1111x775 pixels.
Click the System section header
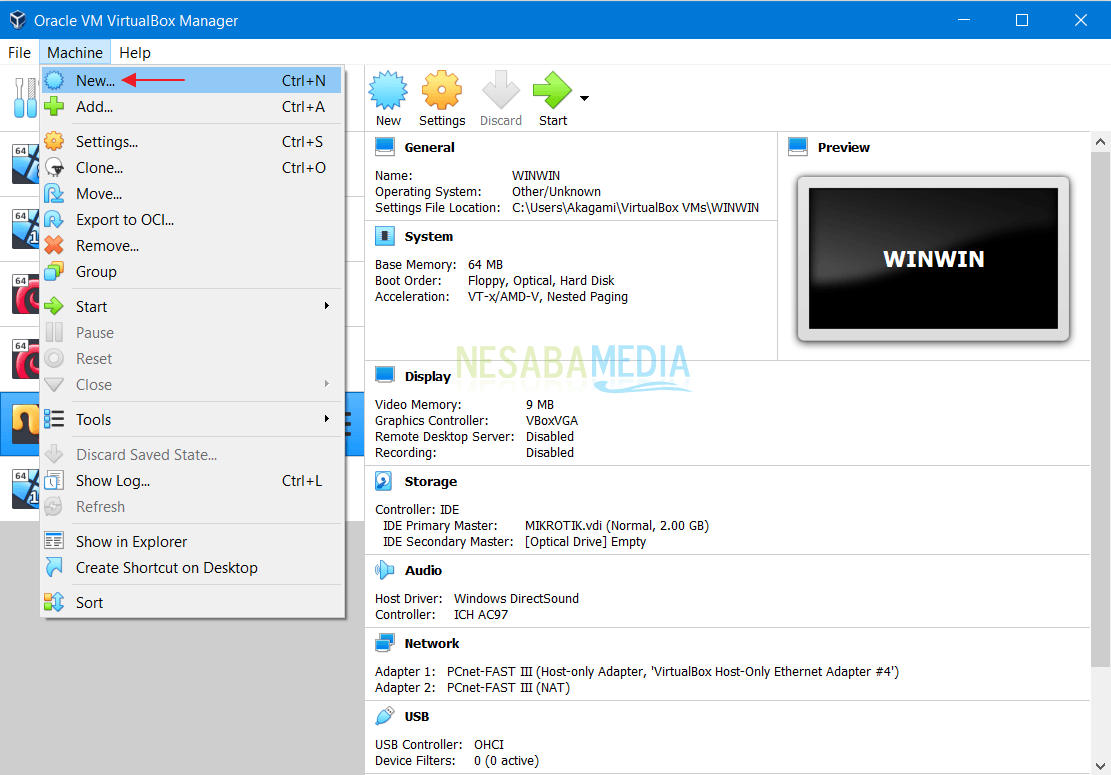click(429, 237)
